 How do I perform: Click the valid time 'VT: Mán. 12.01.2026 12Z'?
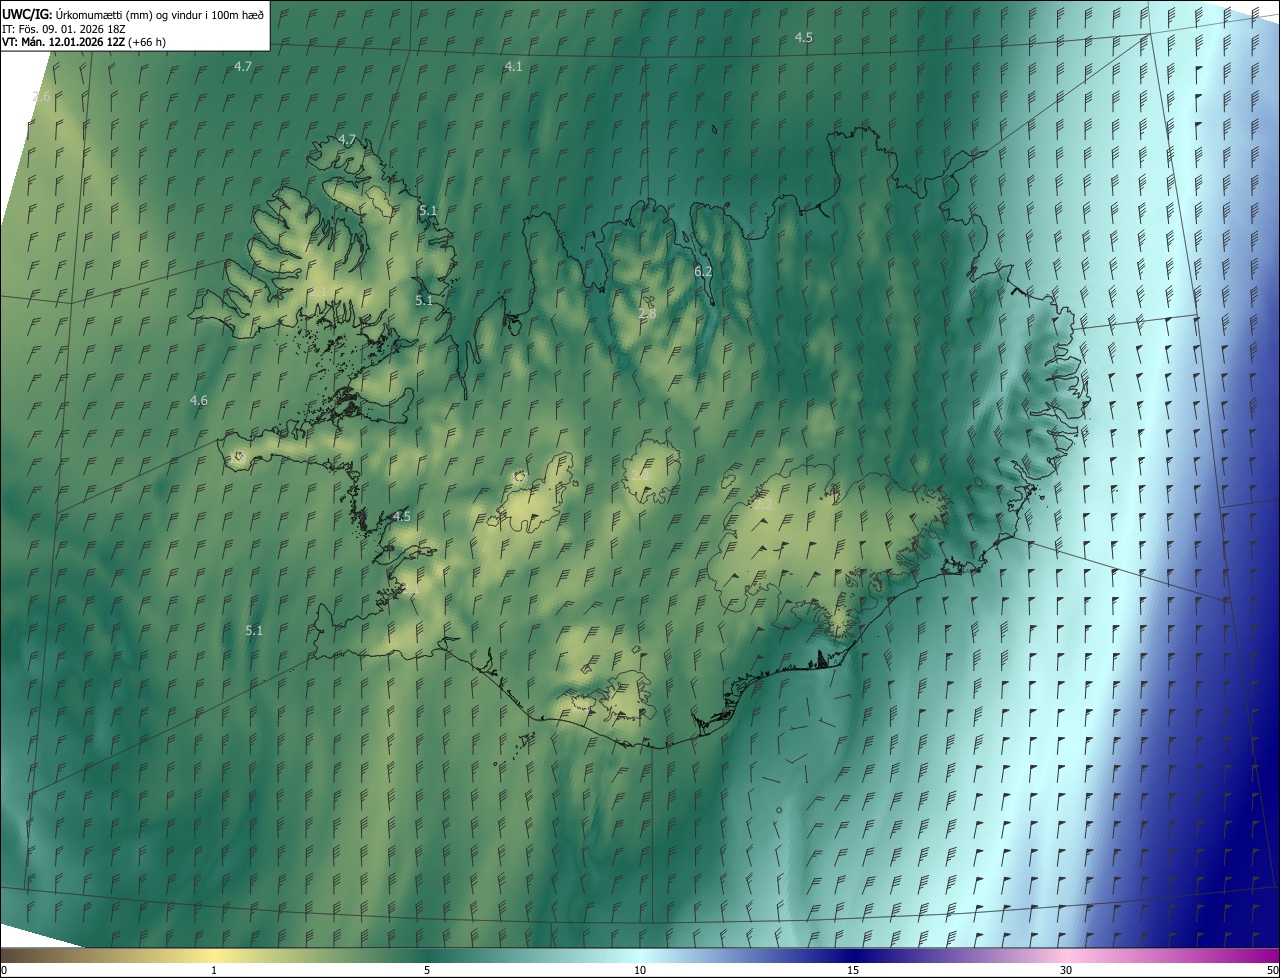pyautogui.click(x=63, y=42)
